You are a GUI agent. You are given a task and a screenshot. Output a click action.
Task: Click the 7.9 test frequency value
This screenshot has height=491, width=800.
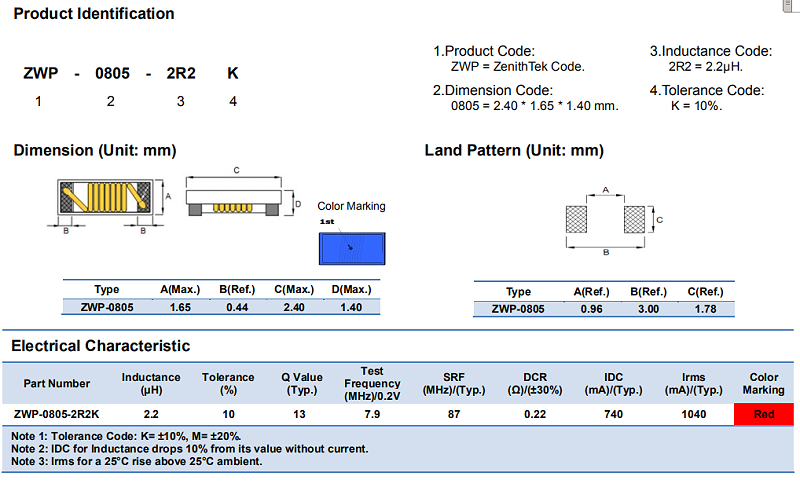pyautogui.click(x=372, y=414)
